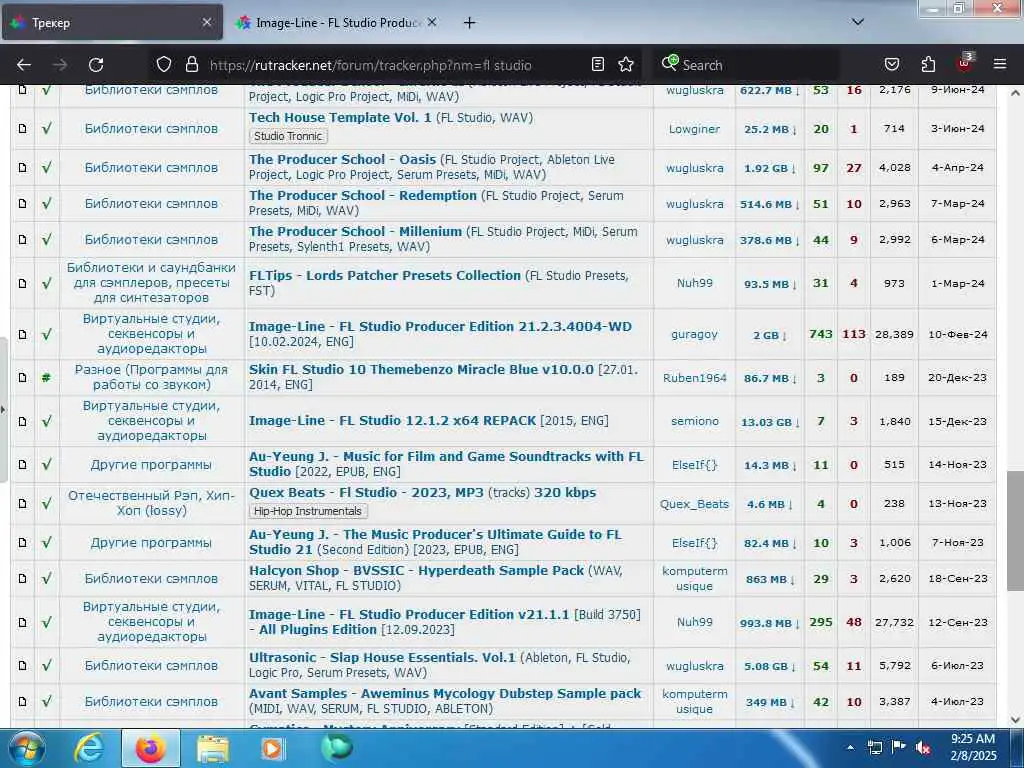
Task: Open Библиотеки и саундбанки для сэмплеров category
Action: point(151,283)
